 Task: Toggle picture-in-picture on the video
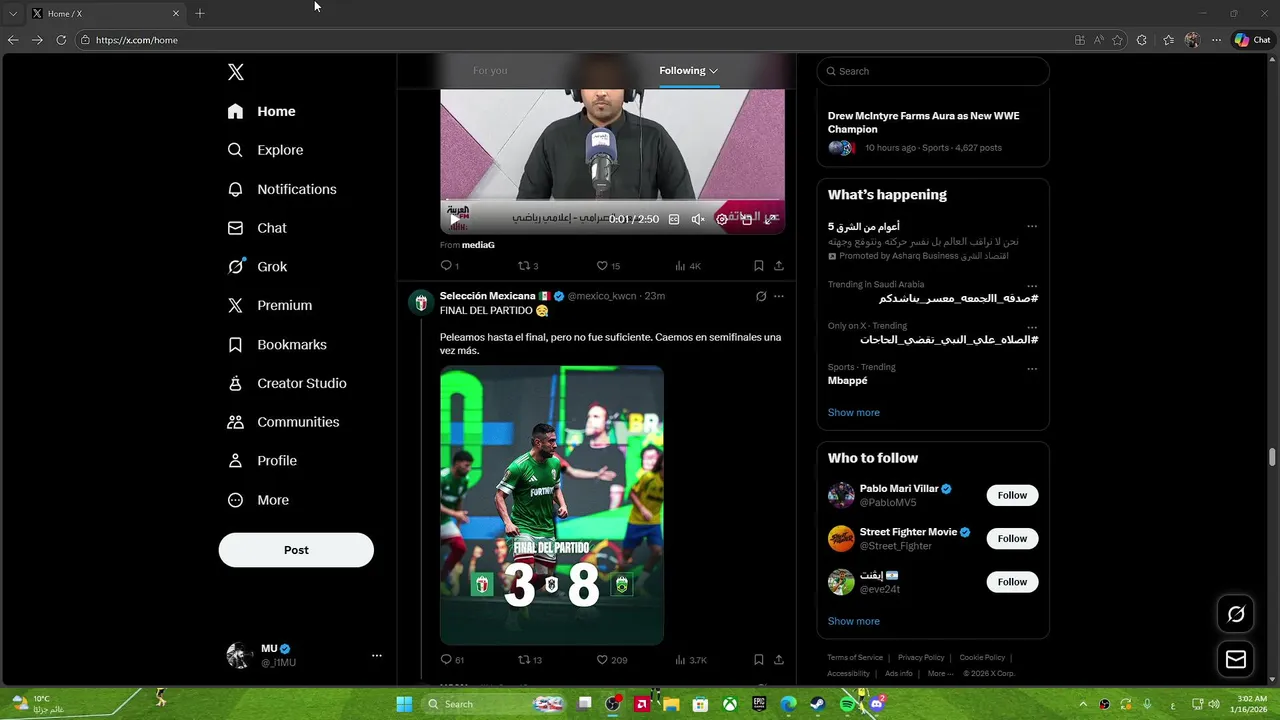pos(746,219)
